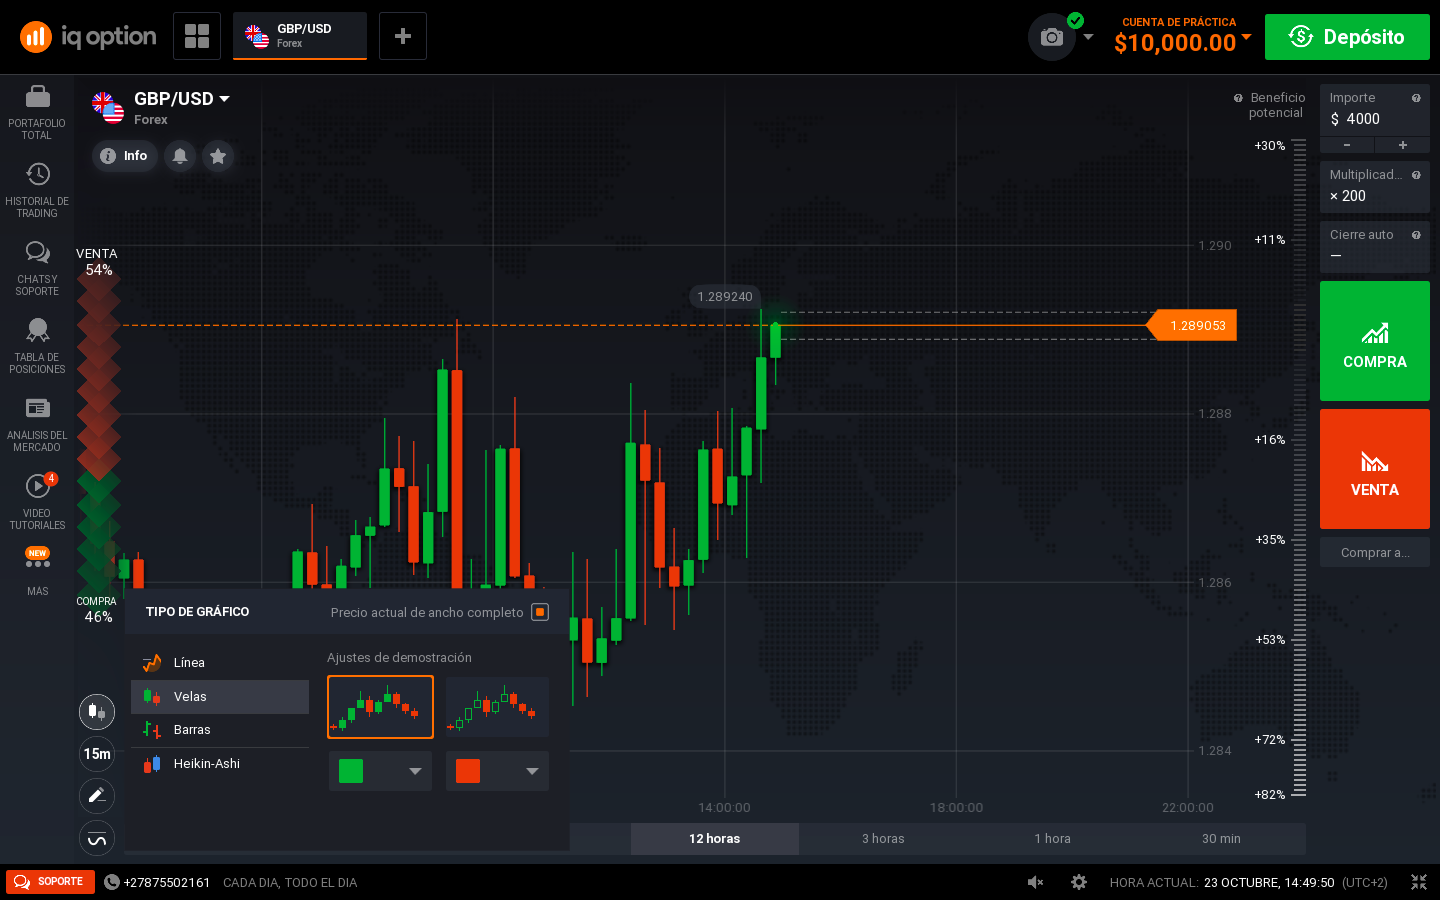The image size is (1440, 900).
Task: Click the iq option logo
Action: point(88,37)
